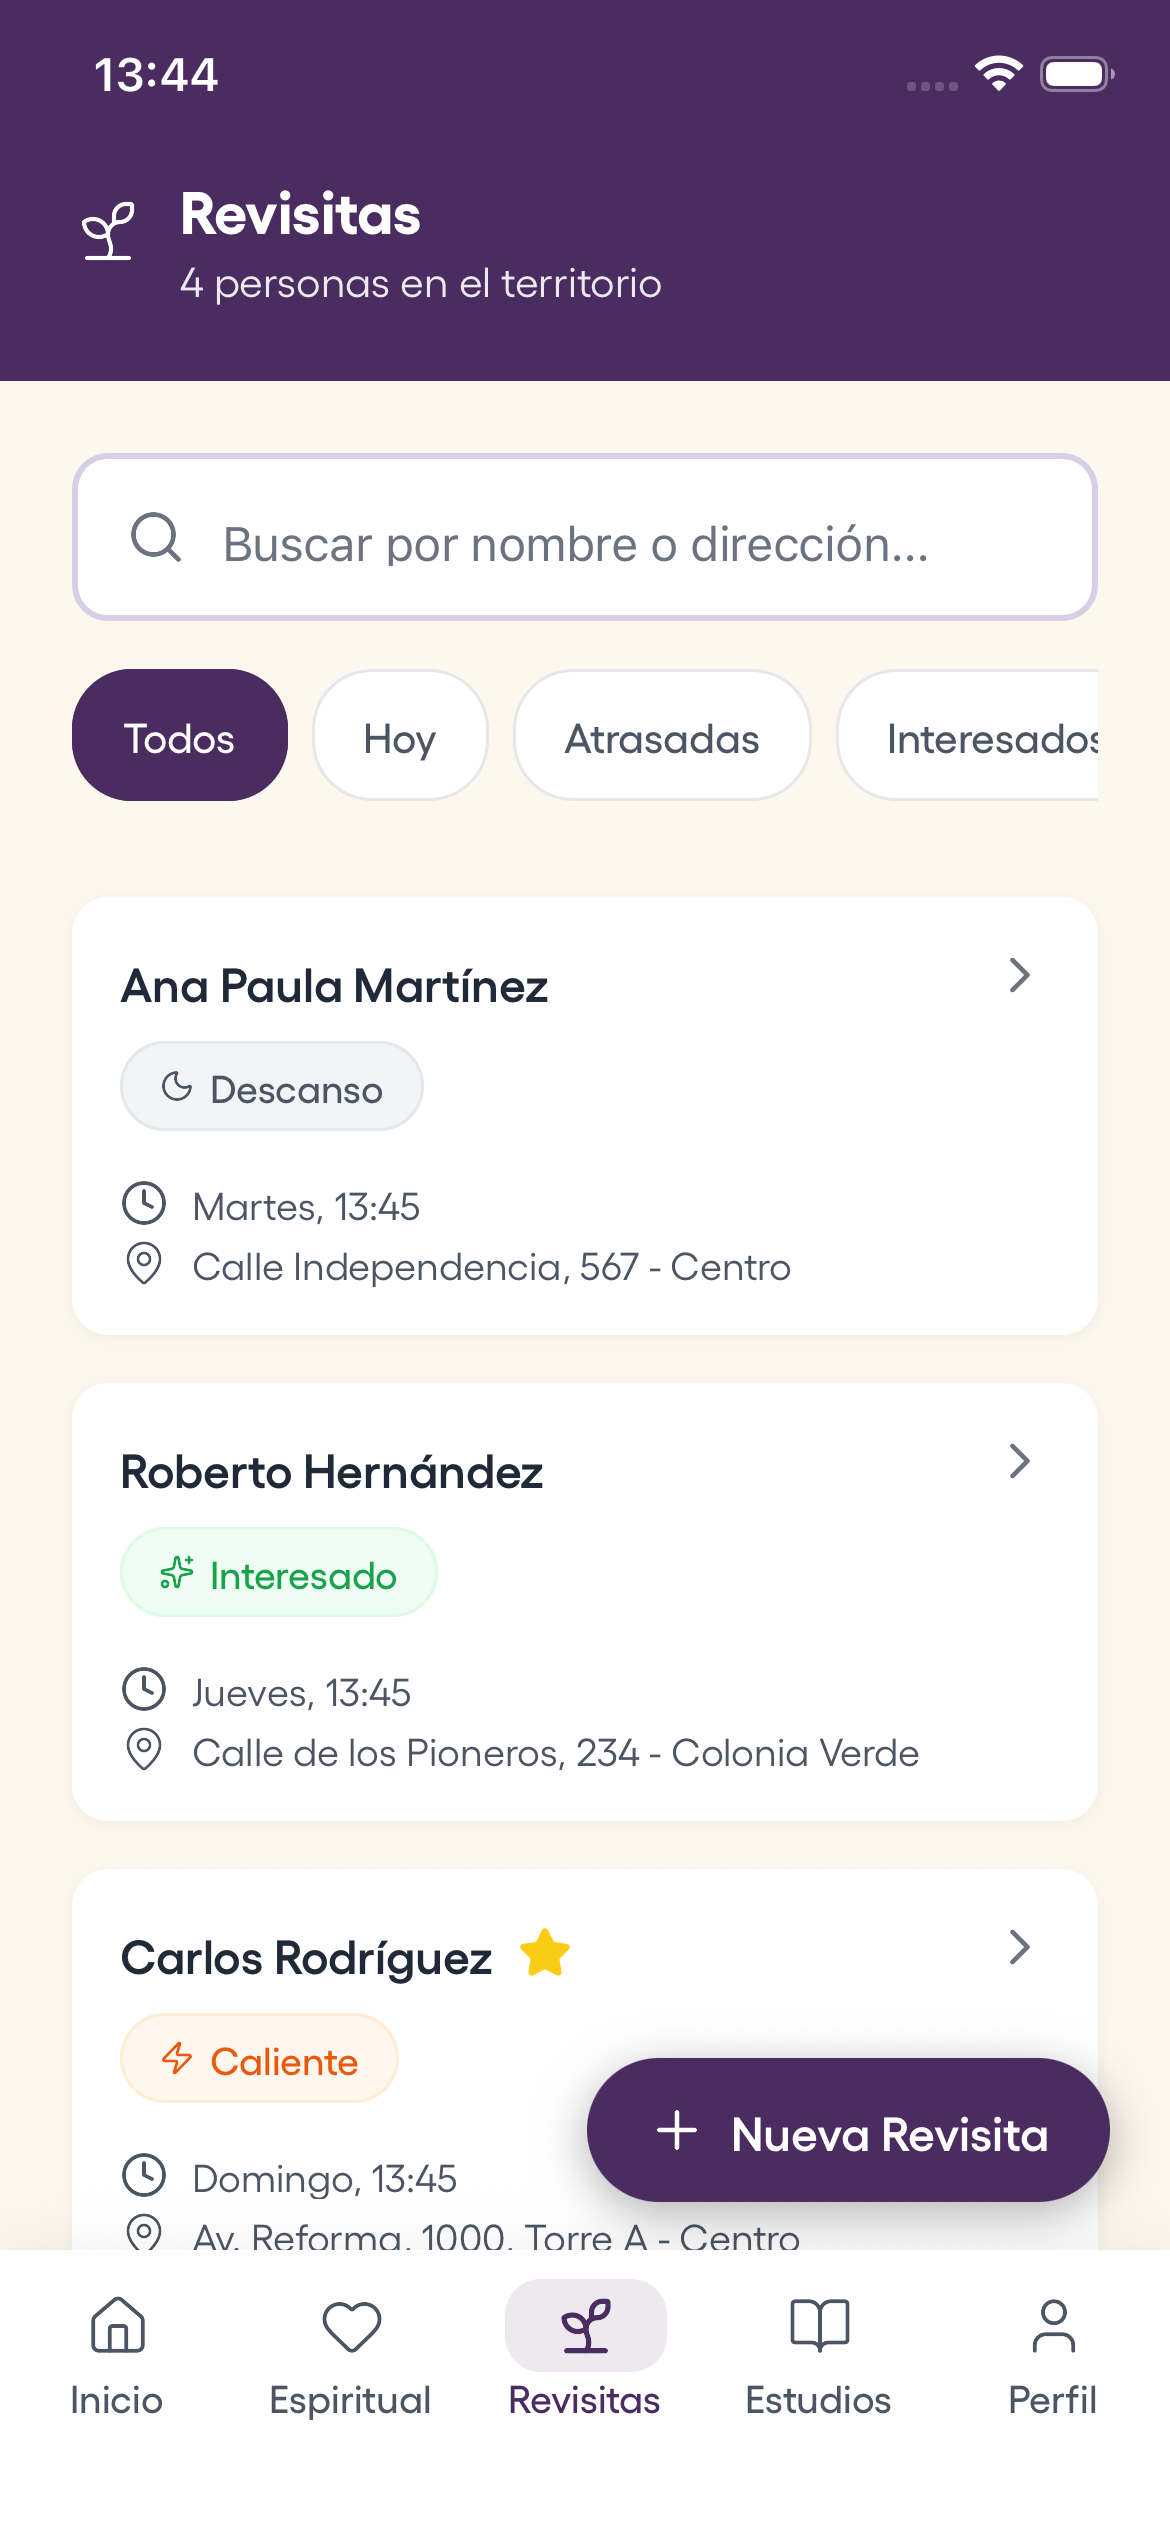Screen dimensions: 1170x2532
Task: Tap the sprout icon beside the Revisitas header
Action: tap(108, 231)
